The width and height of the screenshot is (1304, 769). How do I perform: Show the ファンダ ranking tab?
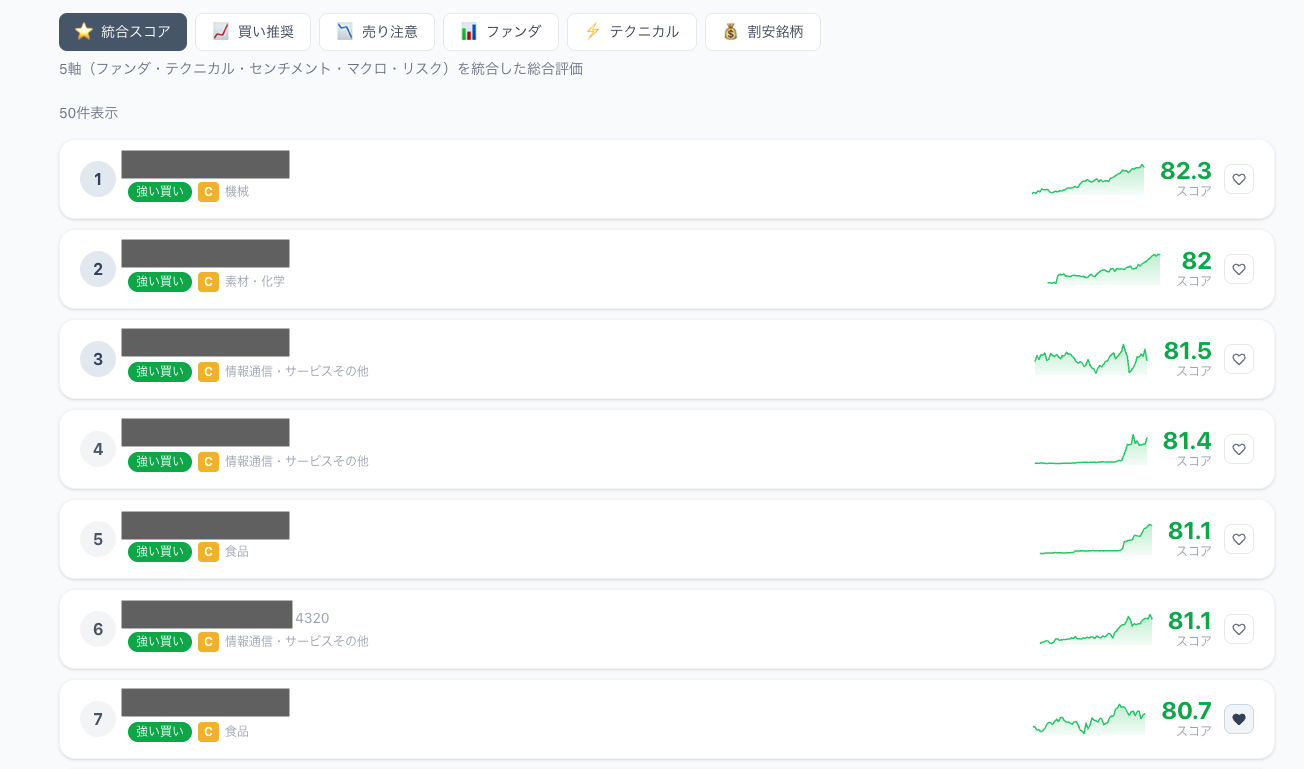point(501,32)
